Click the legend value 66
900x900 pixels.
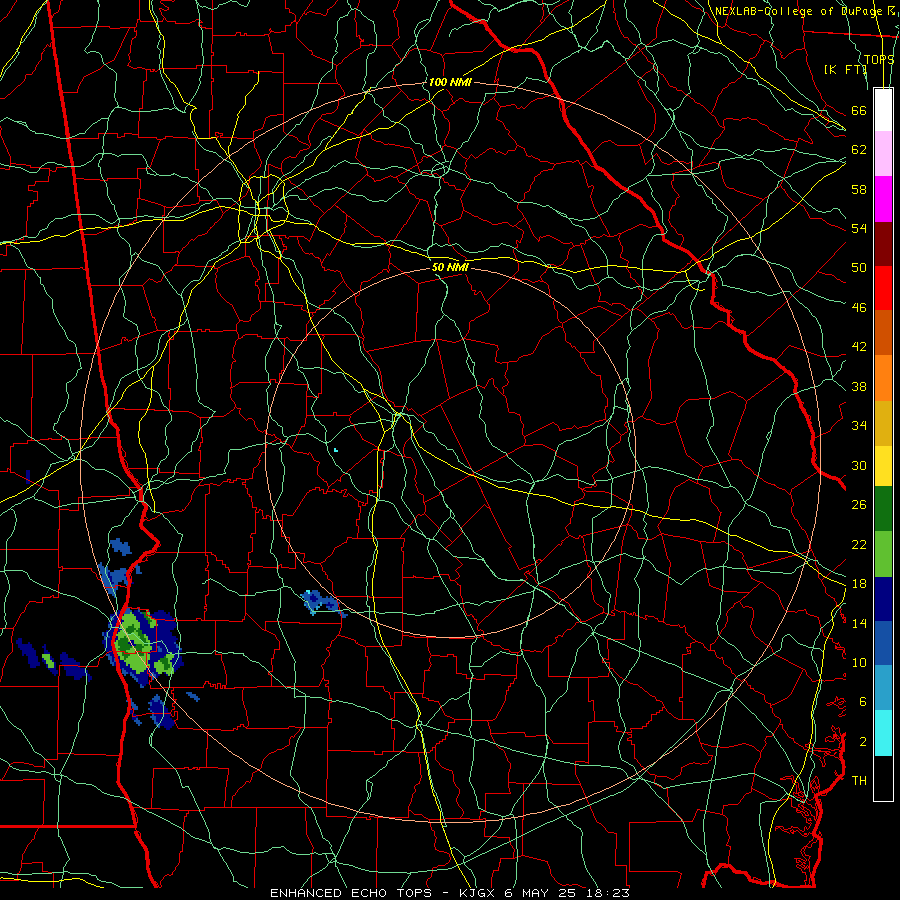[859, 110]
